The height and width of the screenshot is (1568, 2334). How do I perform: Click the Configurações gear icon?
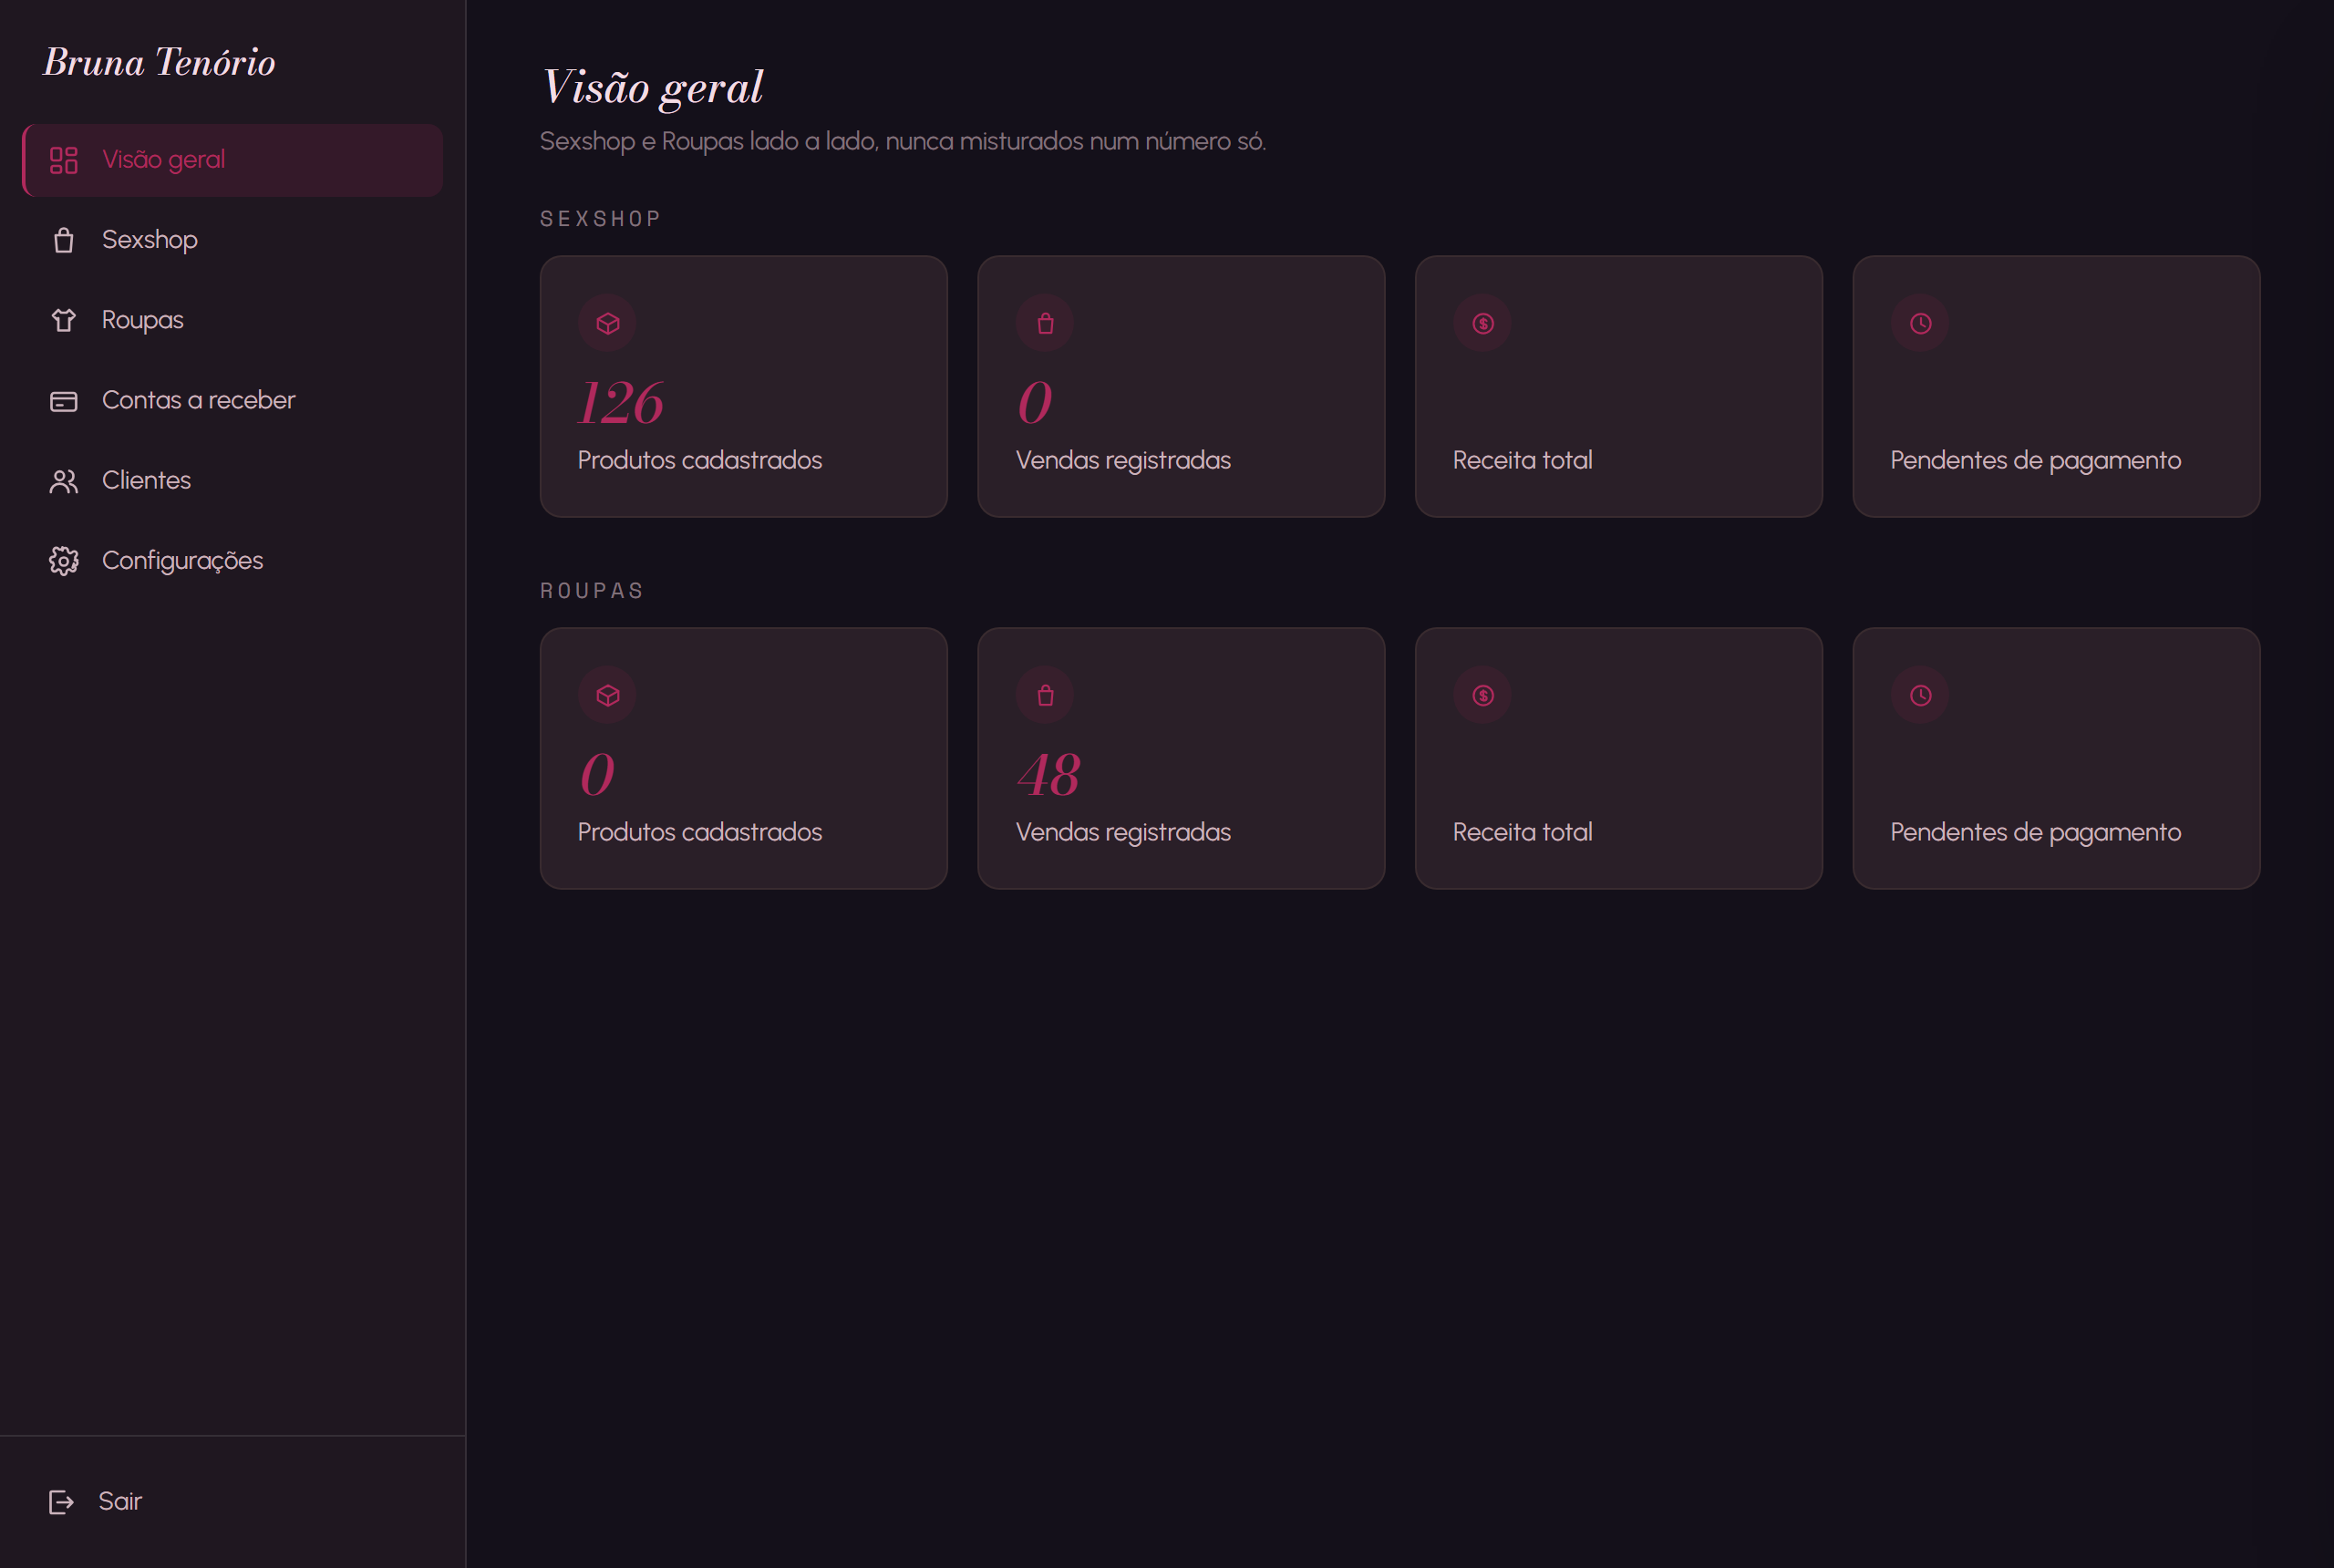tap(64, 561)
